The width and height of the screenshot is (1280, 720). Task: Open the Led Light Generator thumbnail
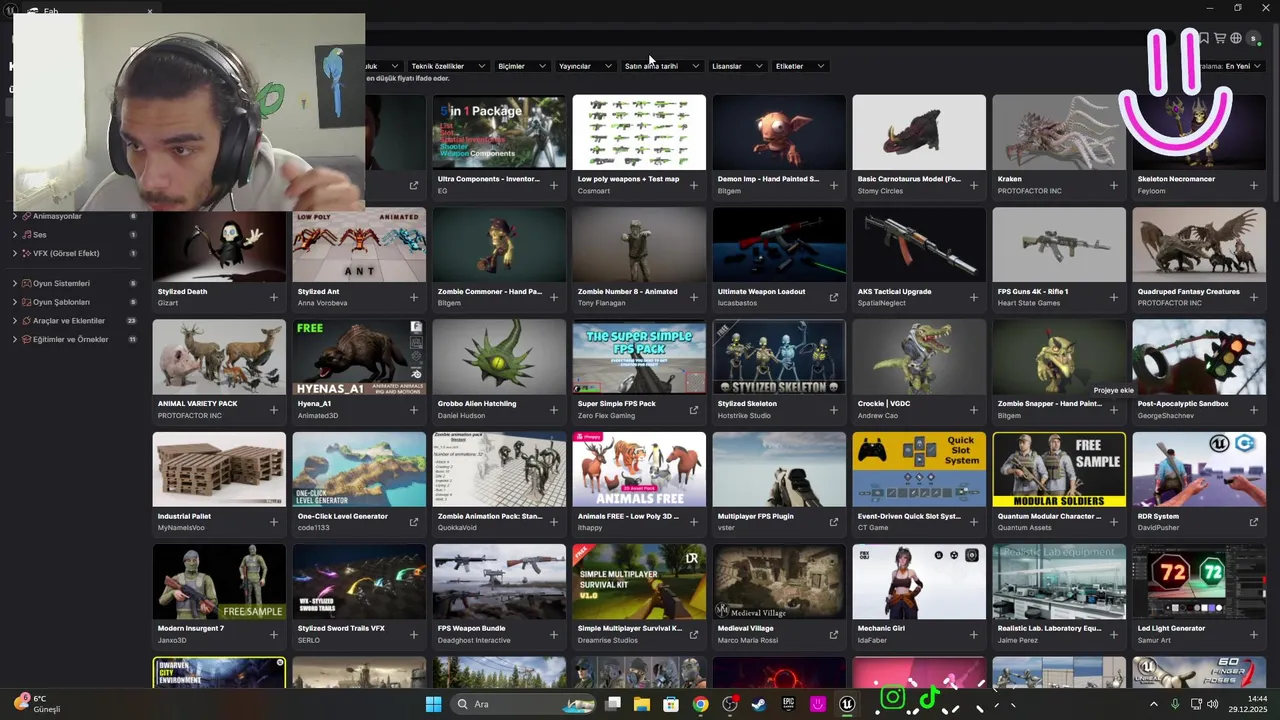point(1199,581)
